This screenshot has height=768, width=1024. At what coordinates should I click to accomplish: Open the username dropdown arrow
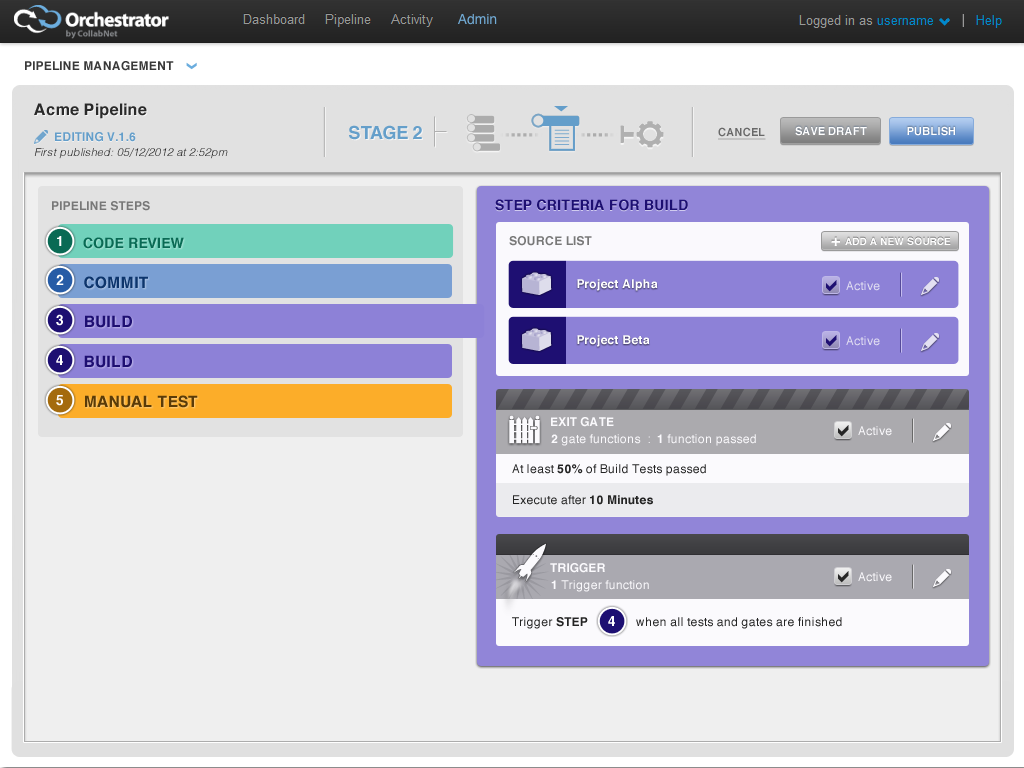pyautogui.click(x=944, y=22)
